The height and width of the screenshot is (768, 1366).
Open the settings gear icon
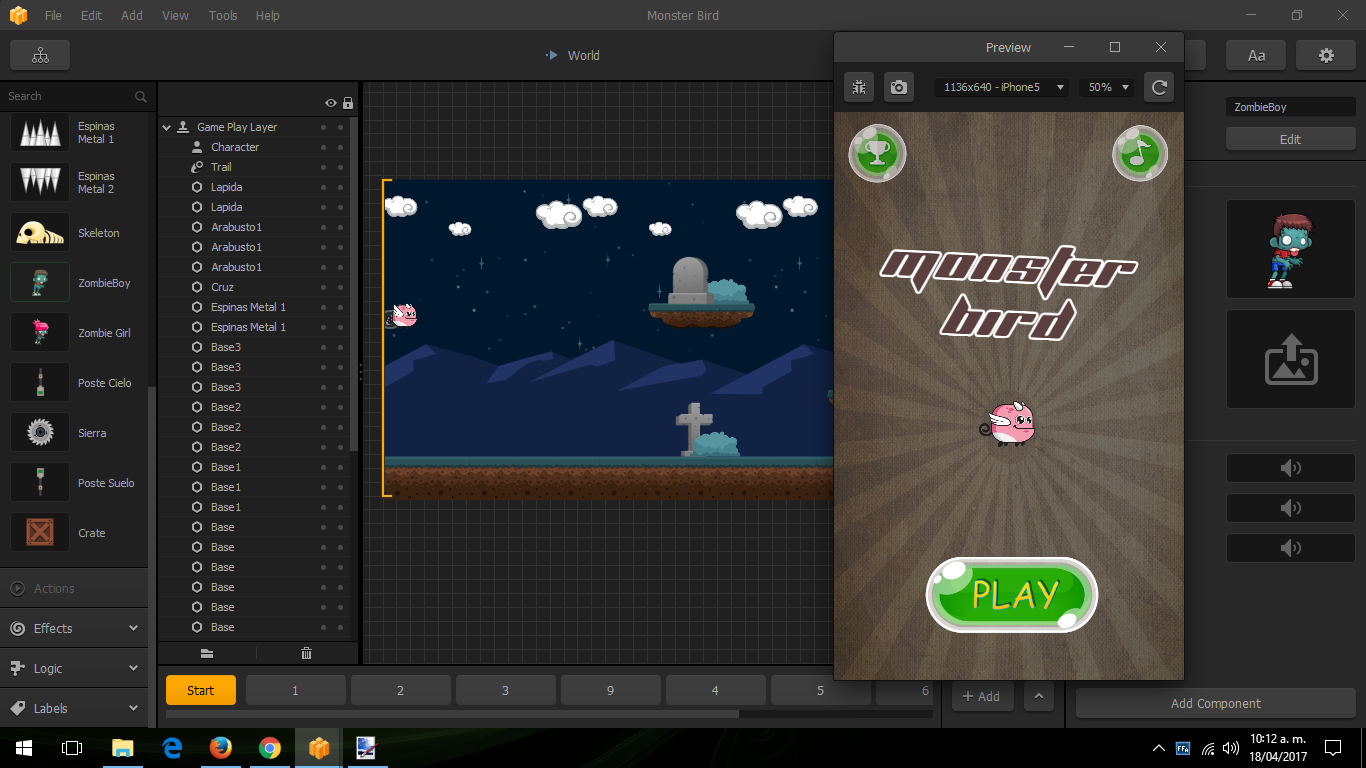(x=1326, y=56)
